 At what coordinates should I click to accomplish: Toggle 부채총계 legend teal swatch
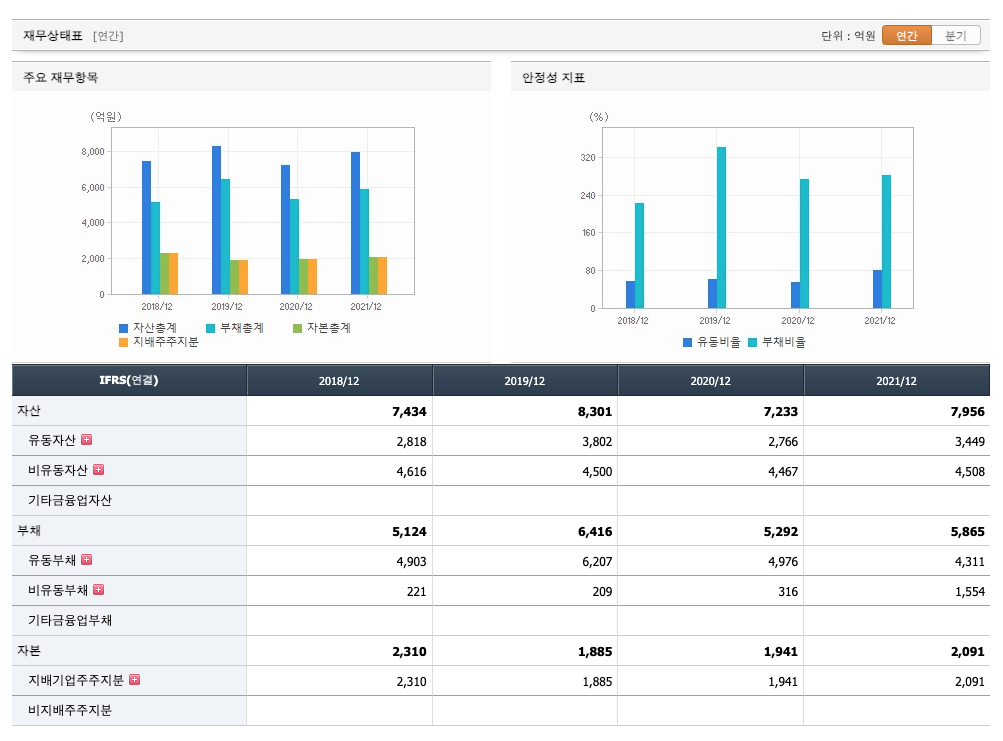click(x=210, y=328)
